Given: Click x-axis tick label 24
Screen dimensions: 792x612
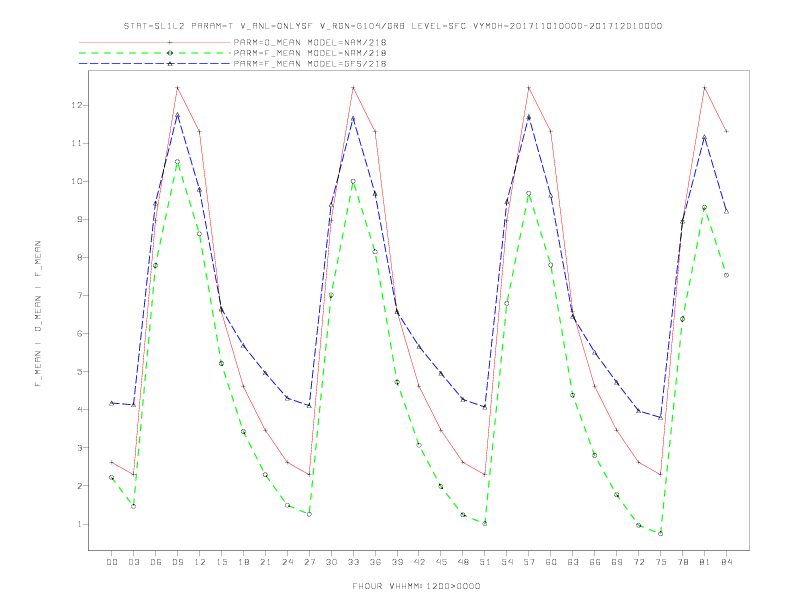Looking at the screenshot, I should pos(287,562).
